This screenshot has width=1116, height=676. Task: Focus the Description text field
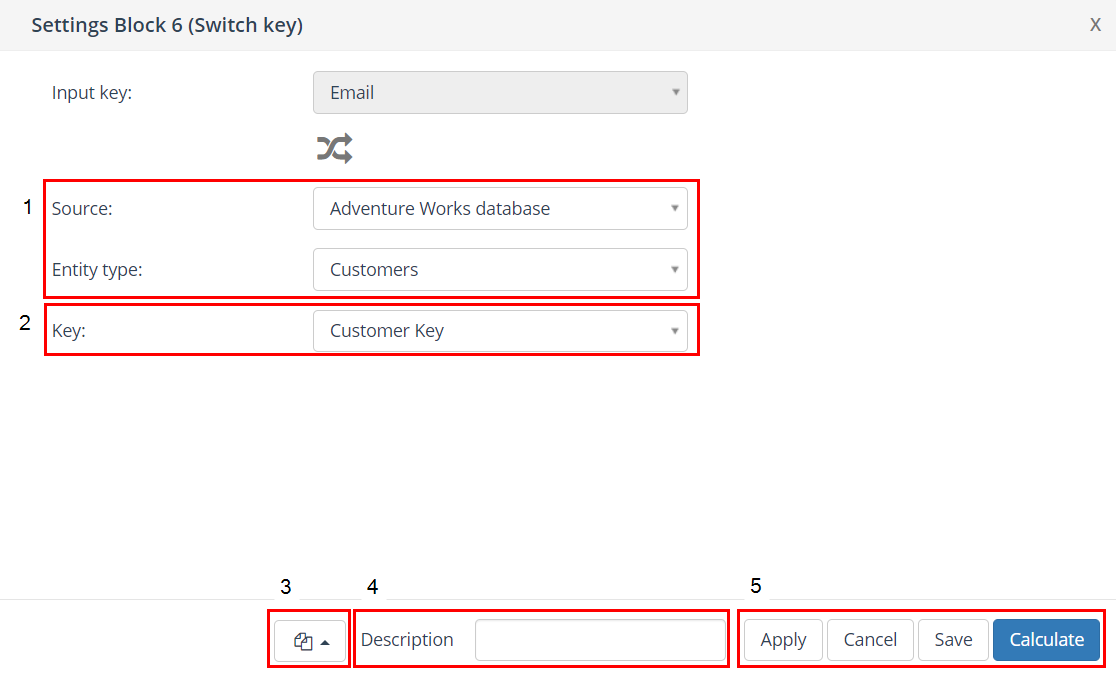[x=600, y=640]
